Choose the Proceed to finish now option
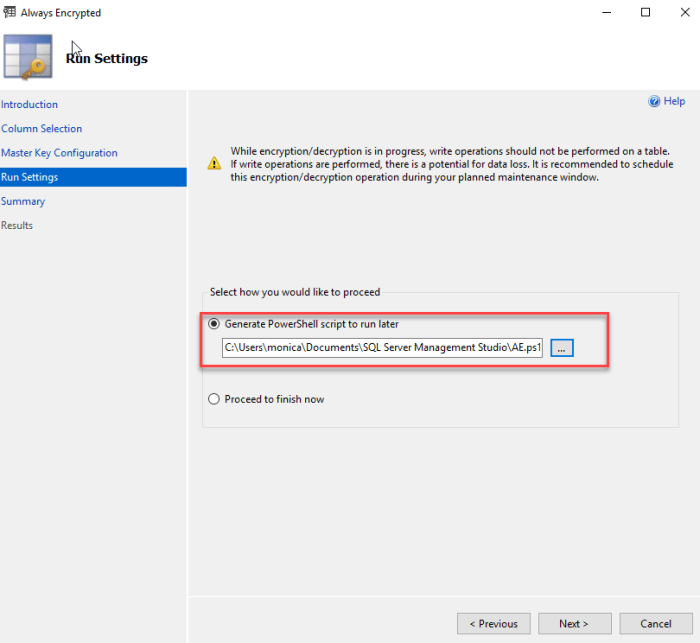This screenshot has width=700, height=643. (214, 400)
